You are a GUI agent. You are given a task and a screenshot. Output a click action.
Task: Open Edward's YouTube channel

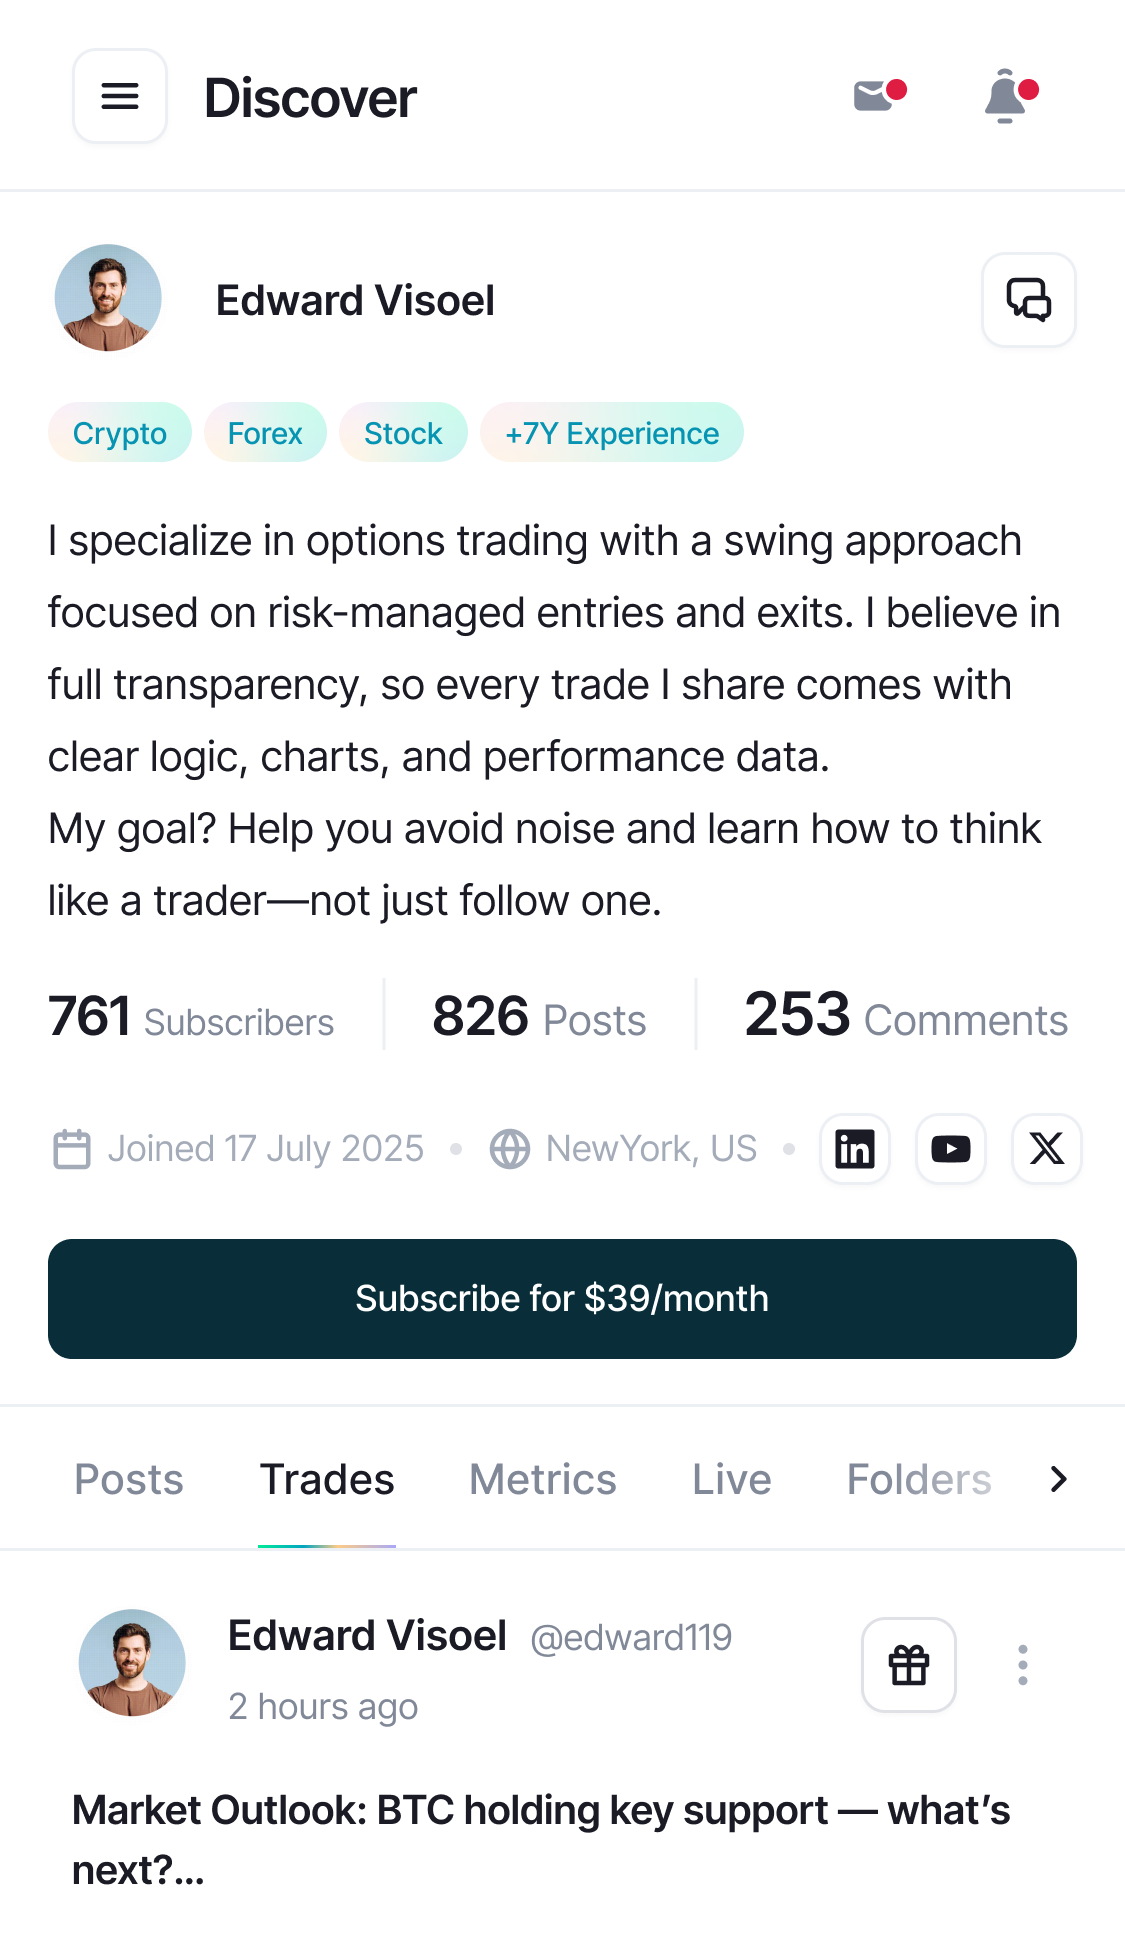[x=951, y=1149]
